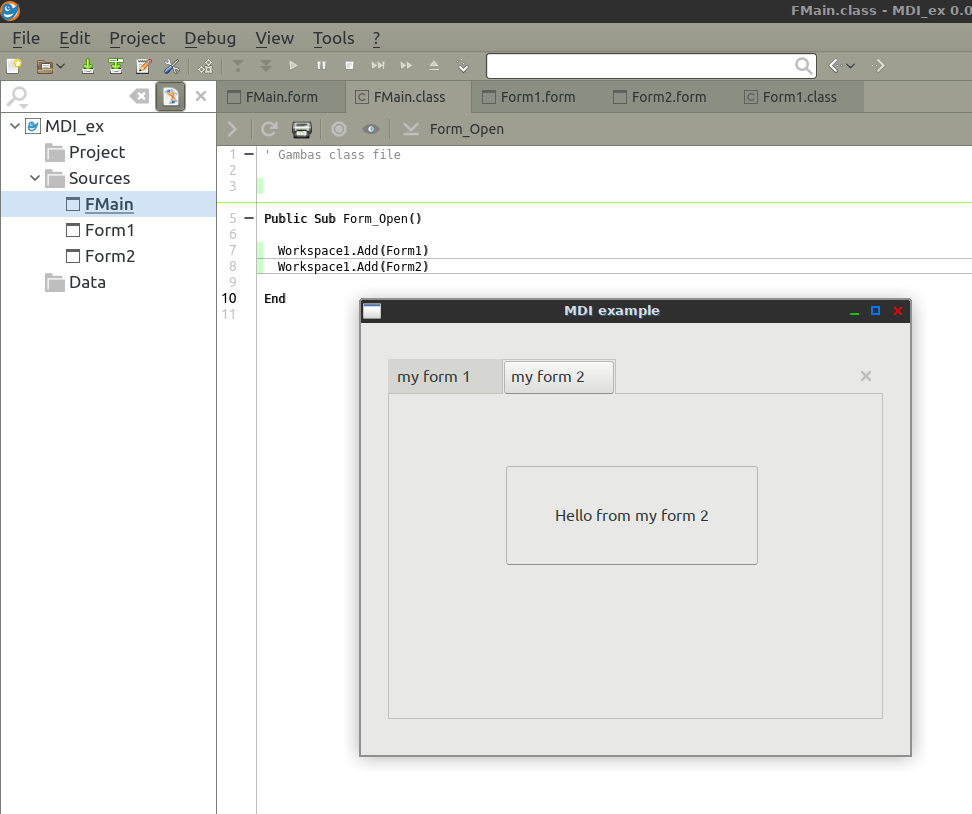This screenshot has width=972, height=814.
Task: Open Preferences wrench and screwdriver icon
Action: pos(171,66)
